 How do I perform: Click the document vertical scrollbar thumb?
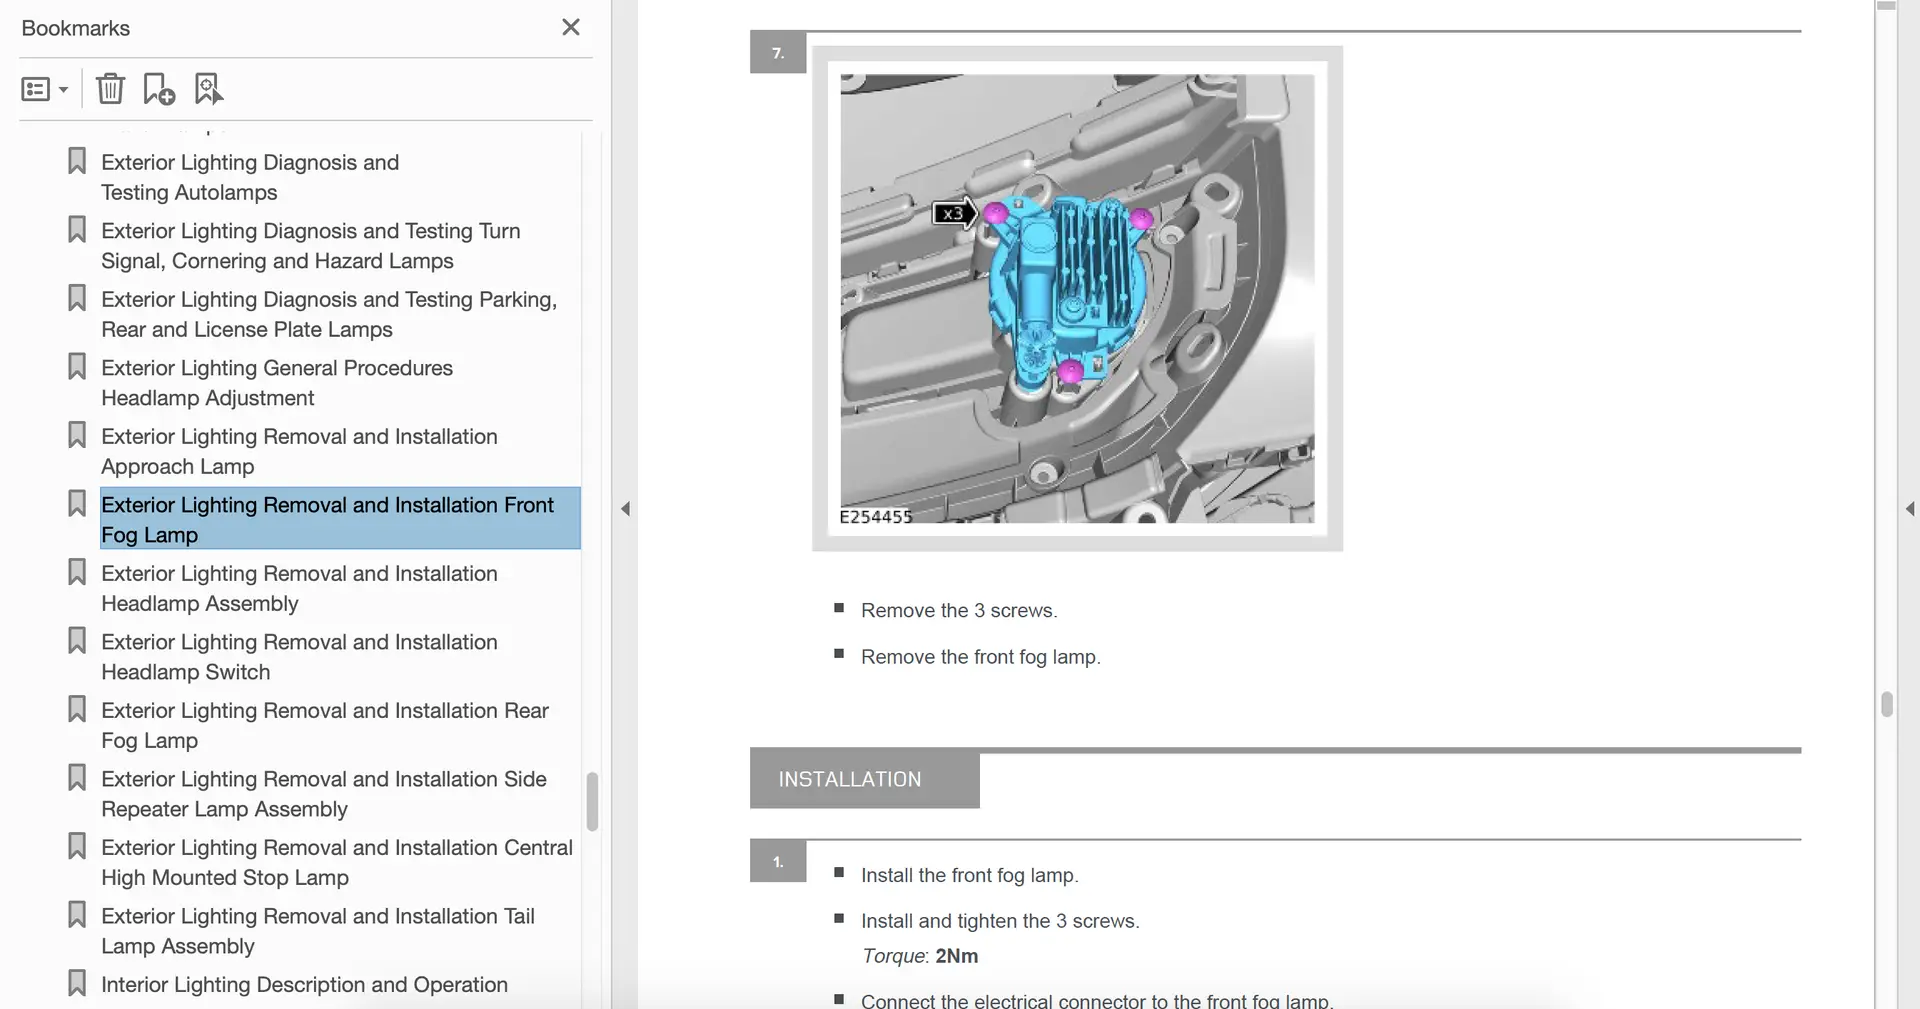[x=1887, y=704]
